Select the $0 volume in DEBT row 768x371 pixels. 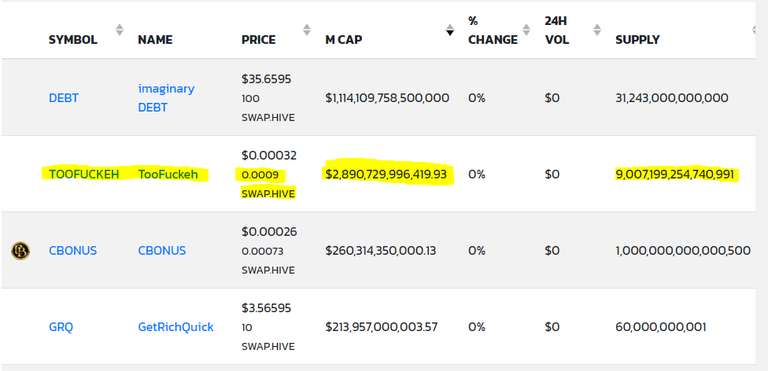pyautogui.click(x=552, y=98)
